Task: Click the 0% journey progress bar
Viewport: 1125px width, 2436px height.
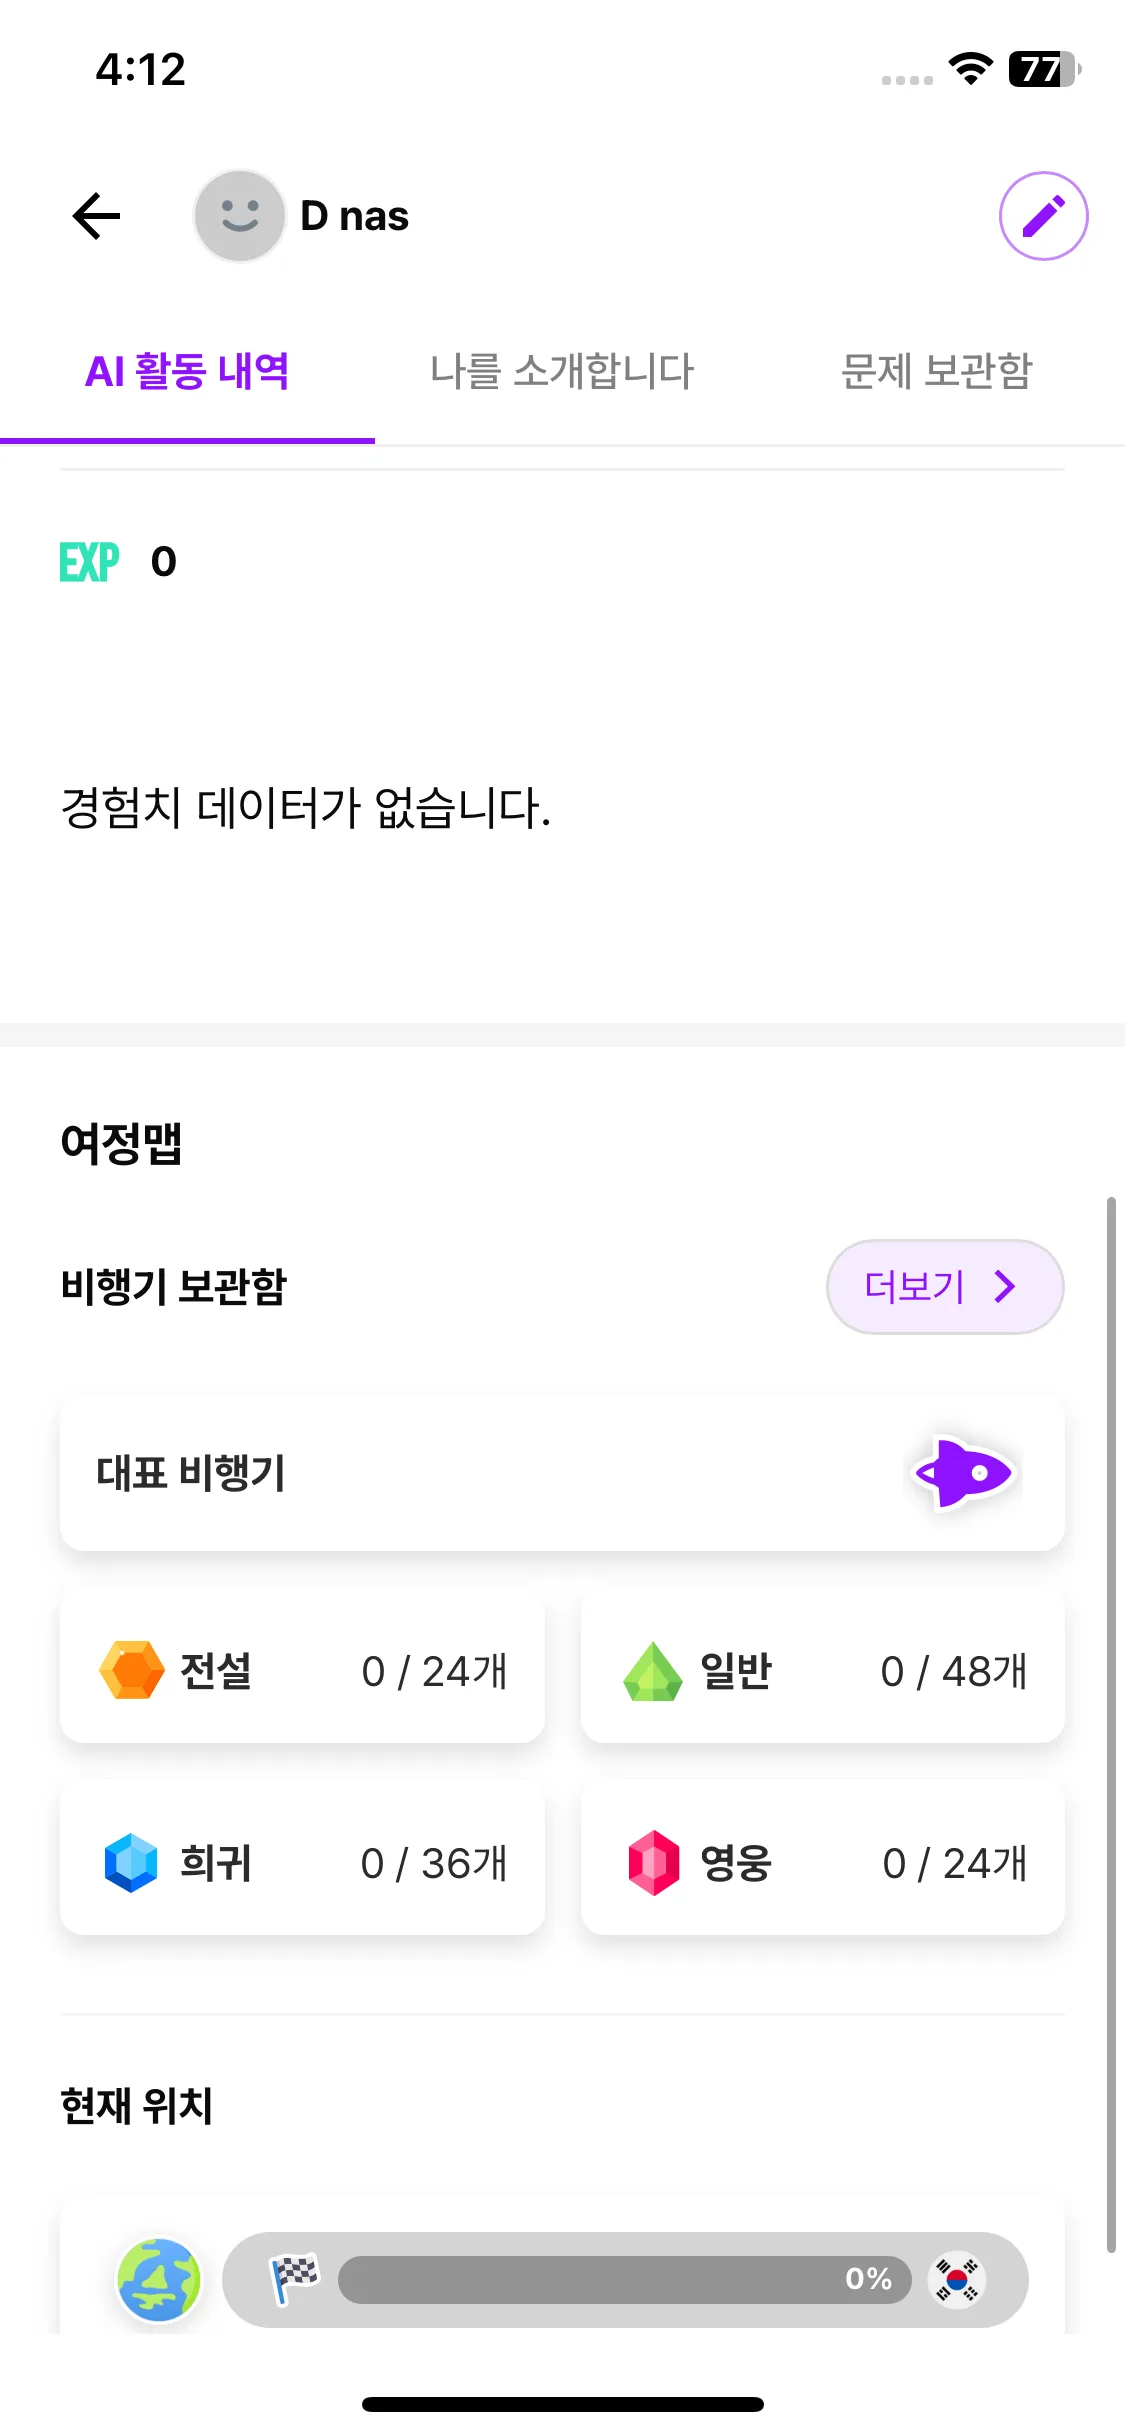Action: 624,2279
